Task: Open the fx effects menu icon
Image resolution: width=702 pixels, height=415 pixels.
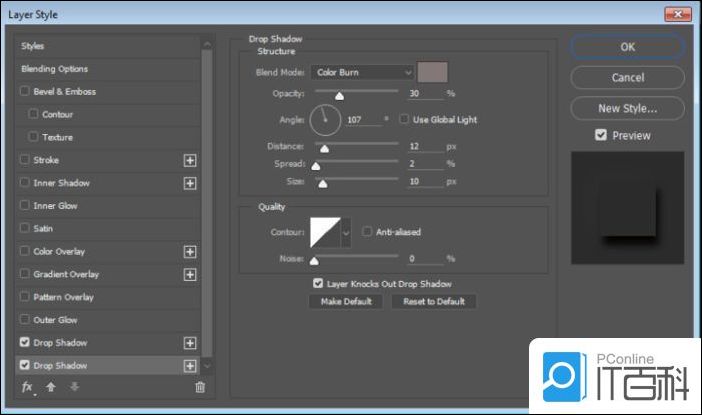Action: 28,387
